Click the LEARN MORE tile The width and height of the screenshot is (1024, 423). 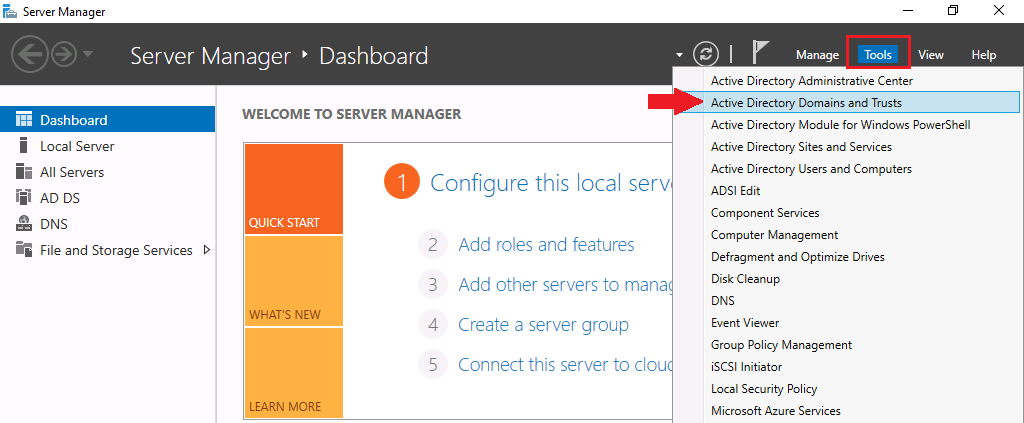click(x=294, y=373)
